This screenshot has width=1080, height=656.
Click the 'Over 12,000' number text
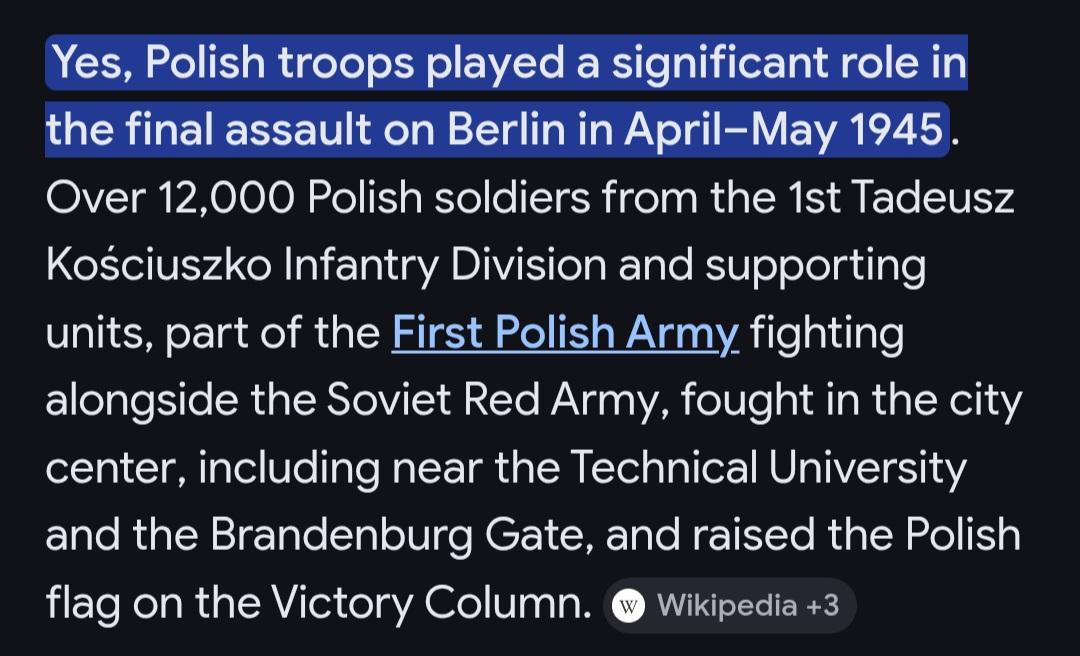171,198
